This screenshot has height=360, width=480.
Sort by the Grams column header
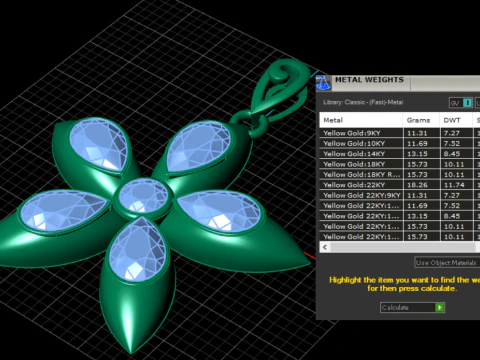[421, 120]
